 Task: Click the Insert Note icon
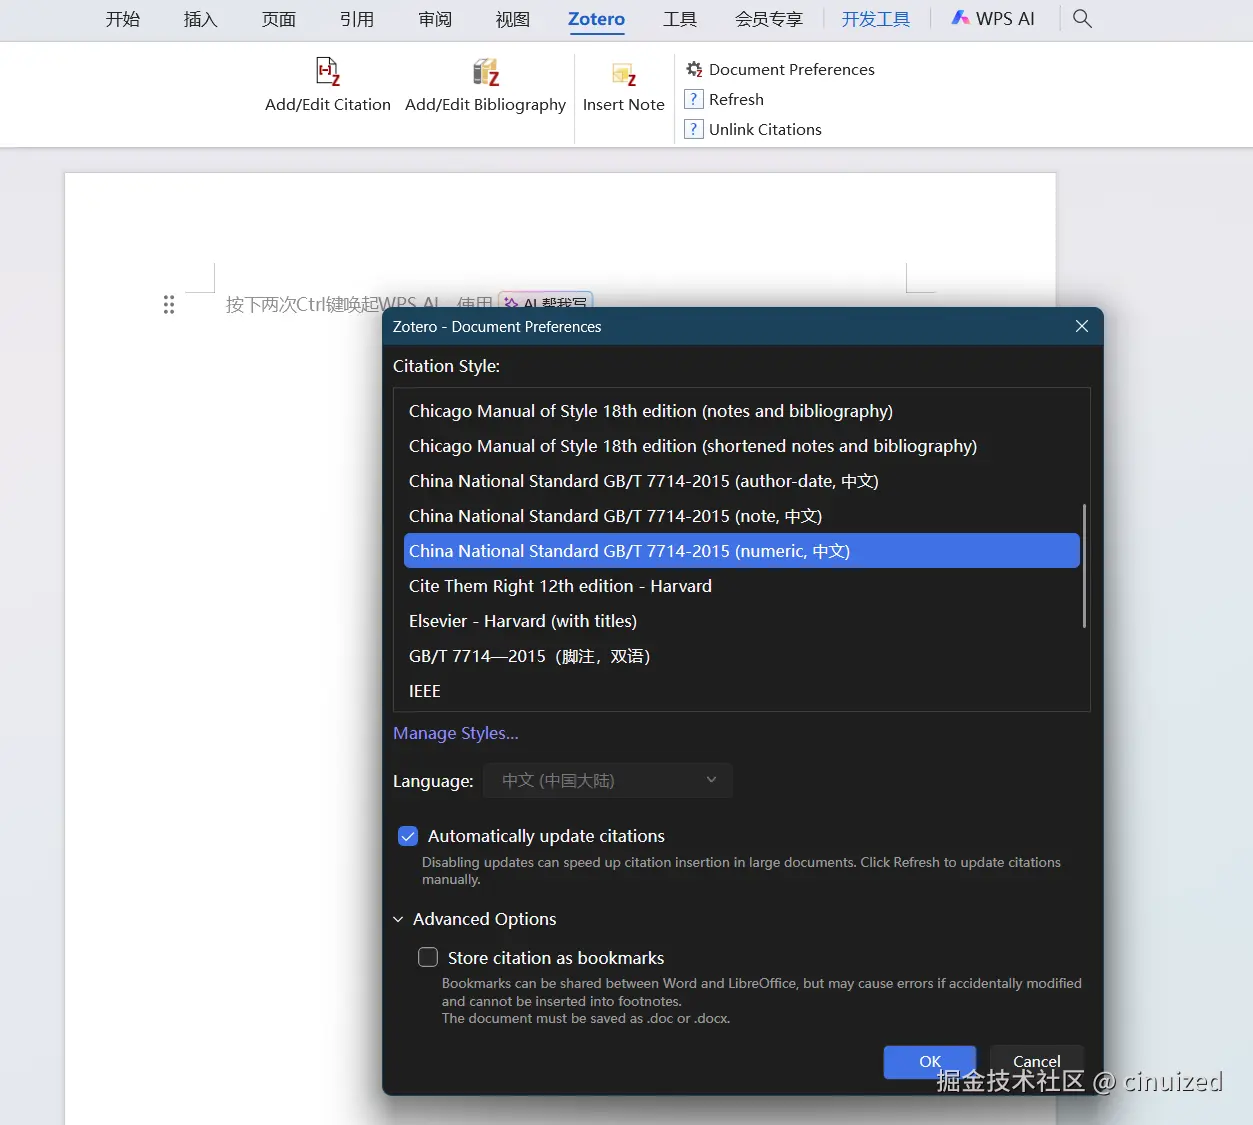pos(624,74)
